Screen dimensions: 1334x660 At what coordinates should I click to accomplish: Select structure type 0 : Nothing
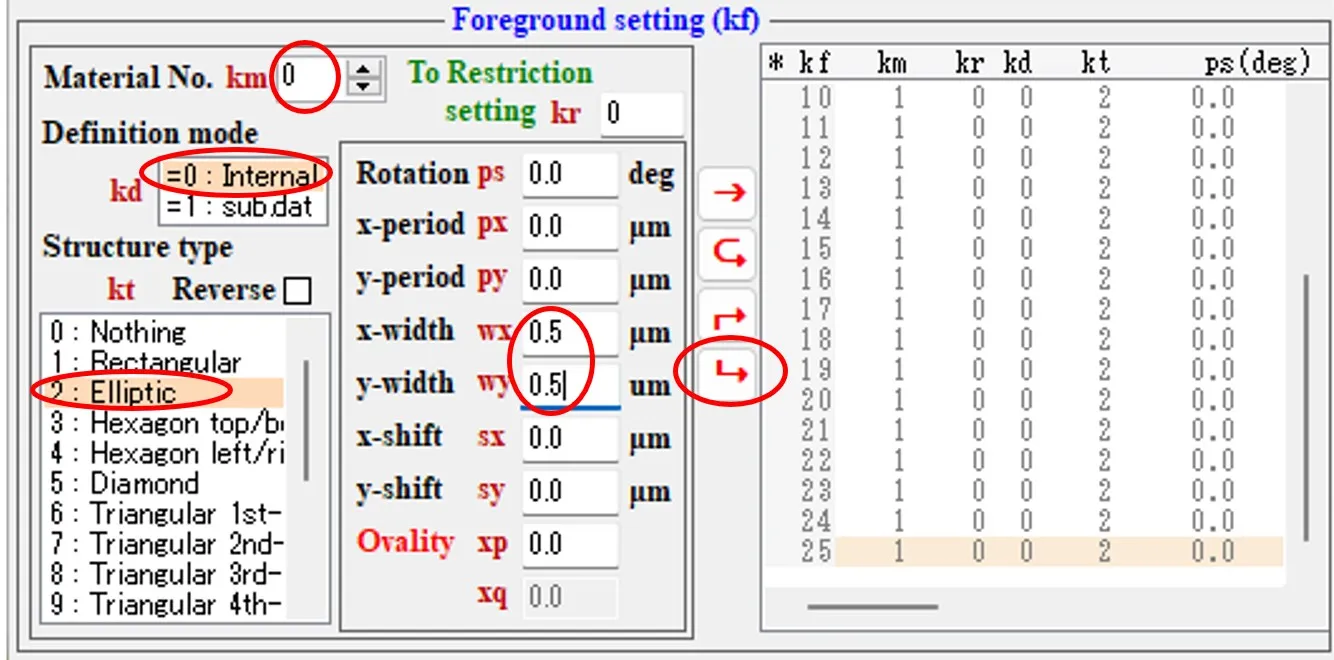pyautogui.click(x=163, y=332)
